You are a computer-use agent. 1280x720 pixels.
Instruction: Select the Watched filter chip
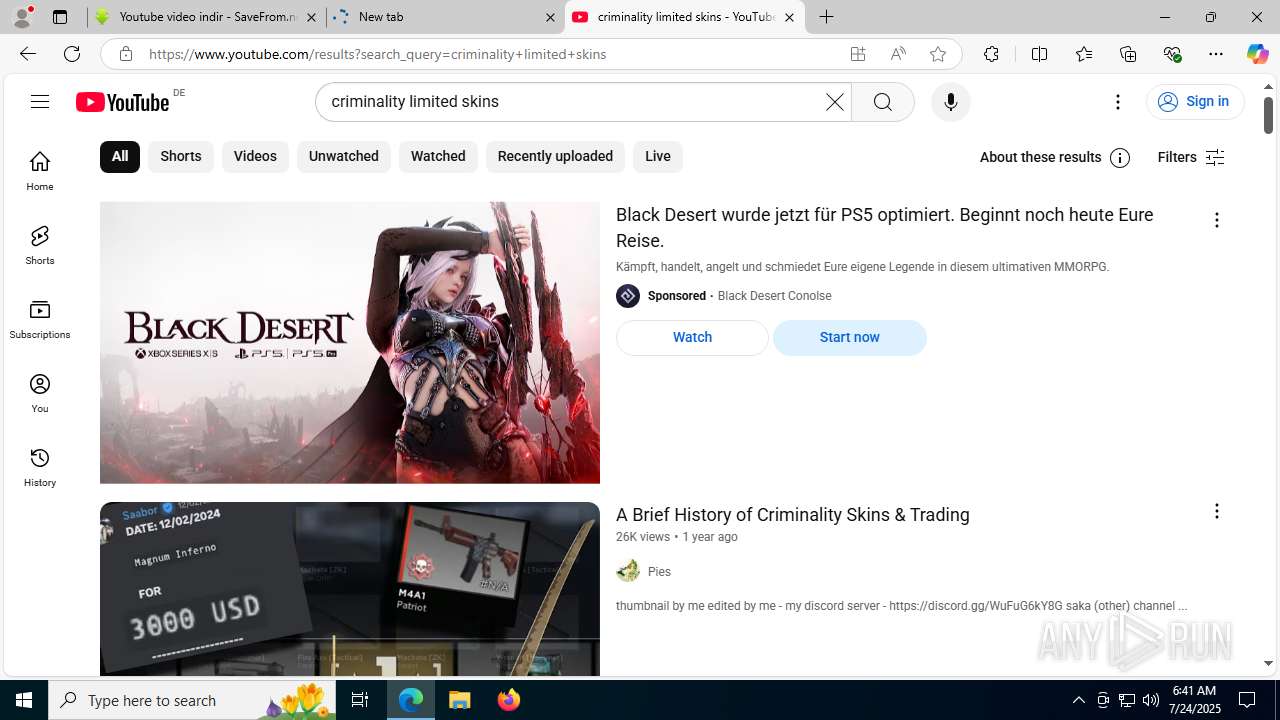(x=438, y=157)
